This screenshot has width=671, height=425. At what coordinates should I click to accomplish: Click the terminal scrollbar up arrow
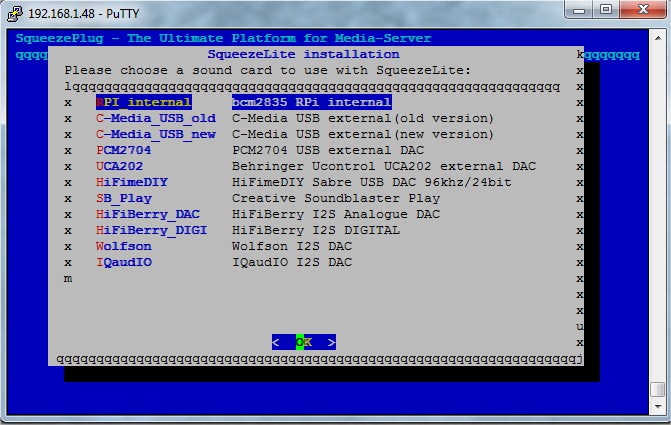[657, 38]
